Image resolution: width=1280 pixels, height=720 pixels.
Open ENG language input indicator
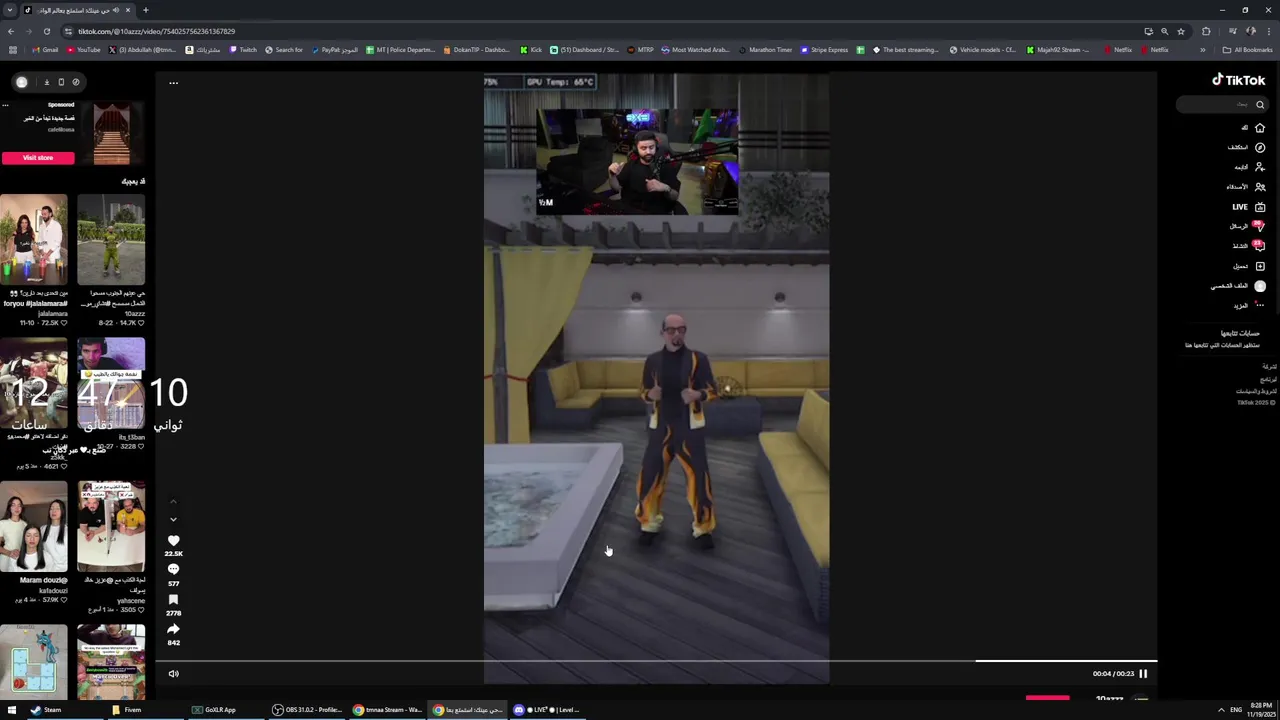click(1236, 710)
